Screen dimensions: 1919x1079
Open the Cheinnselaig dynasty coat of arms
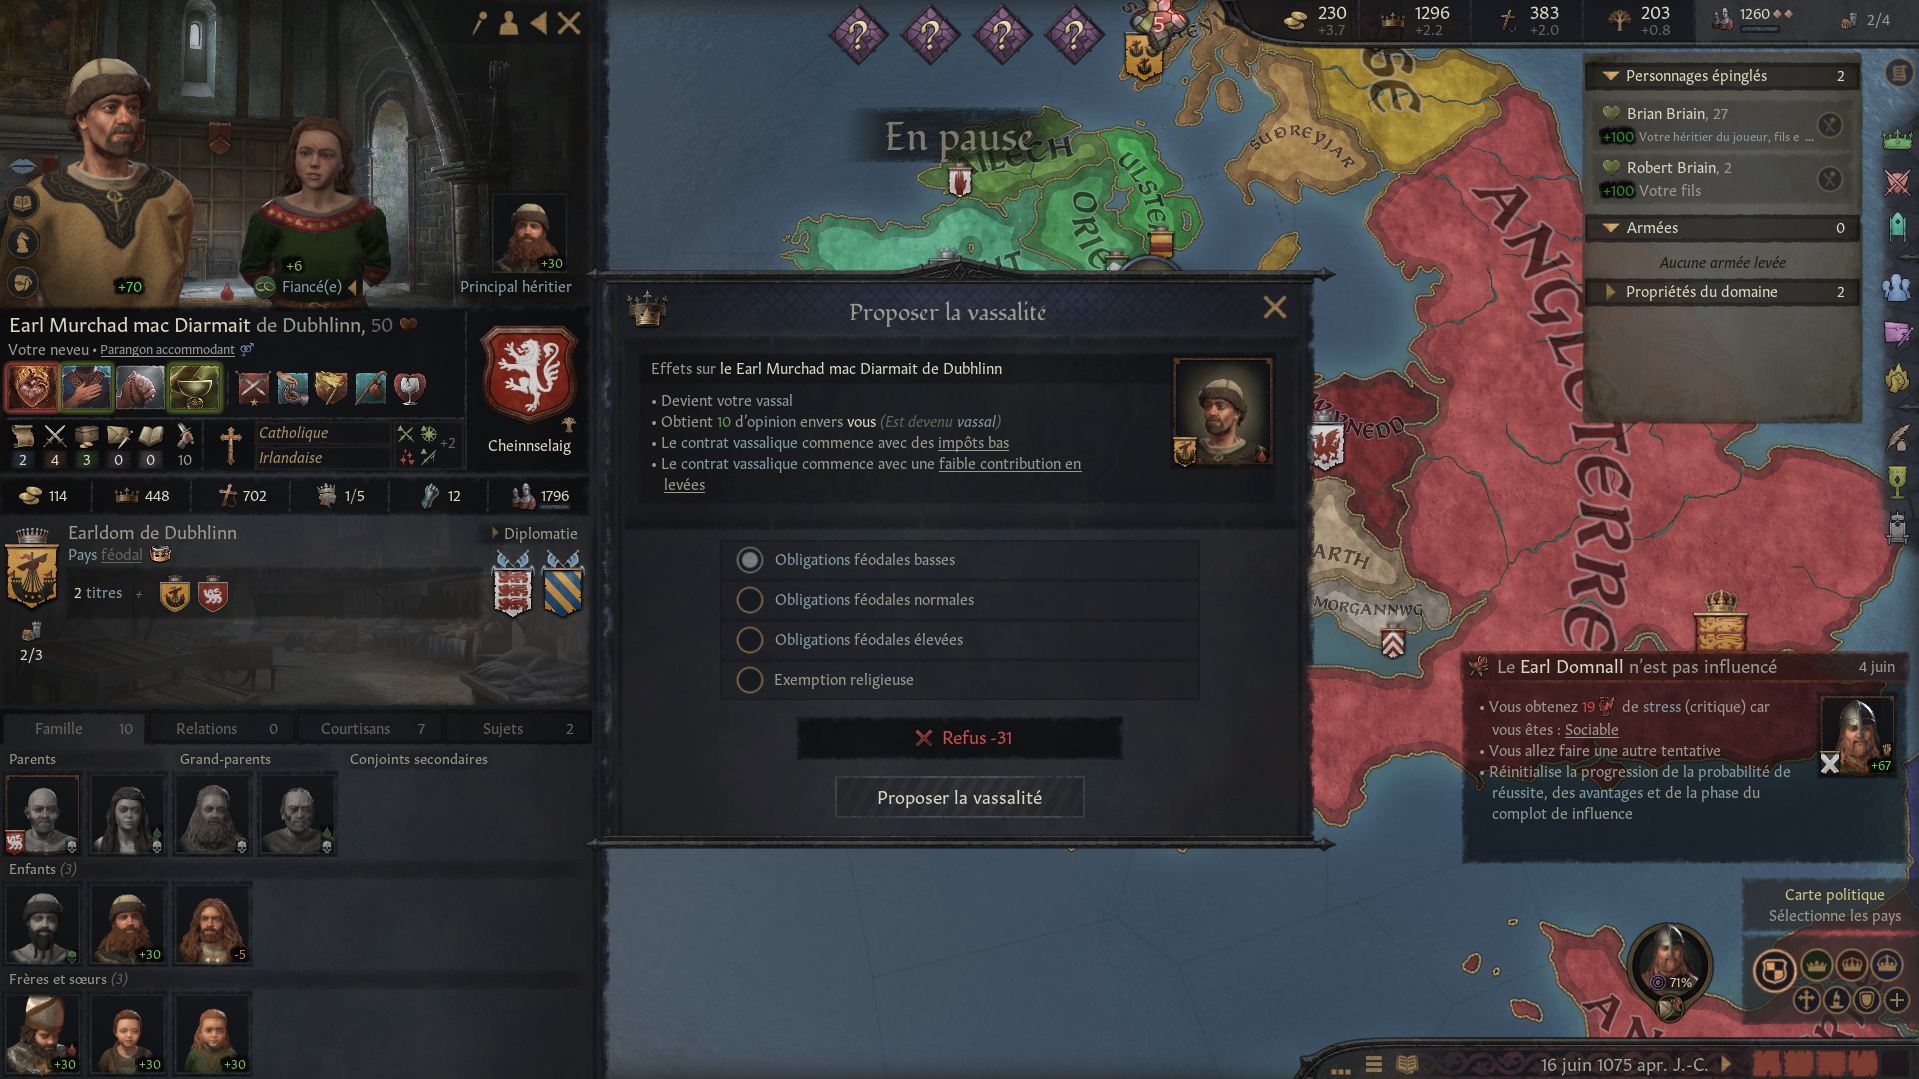tap(529, 377)
